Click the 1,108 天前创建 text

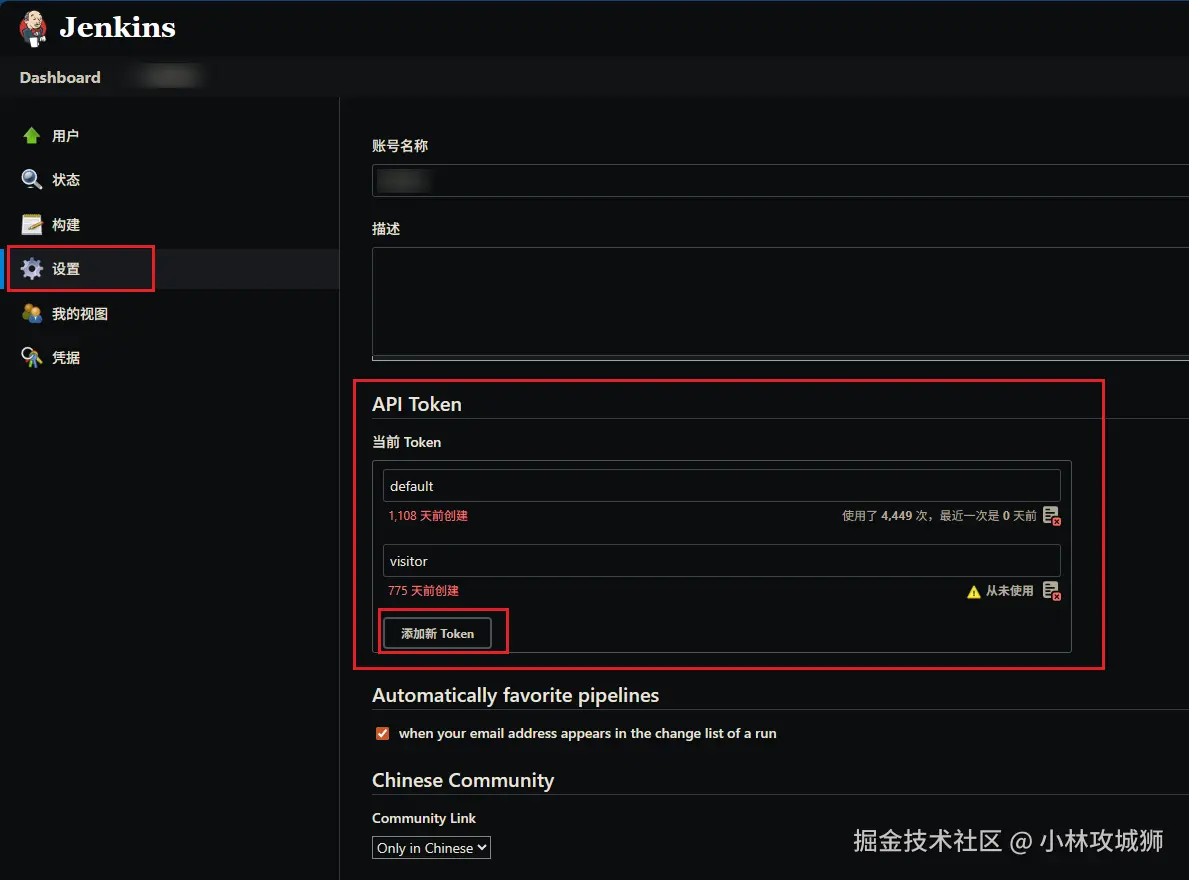coord(428,515)
